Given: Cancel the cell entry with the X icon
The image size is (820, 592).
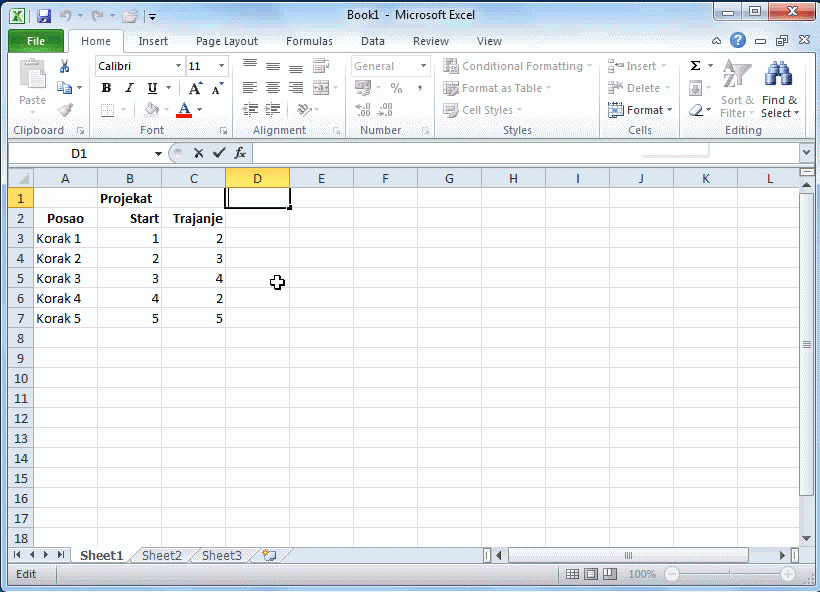Looking at the screenshot, I should point(198,153).
